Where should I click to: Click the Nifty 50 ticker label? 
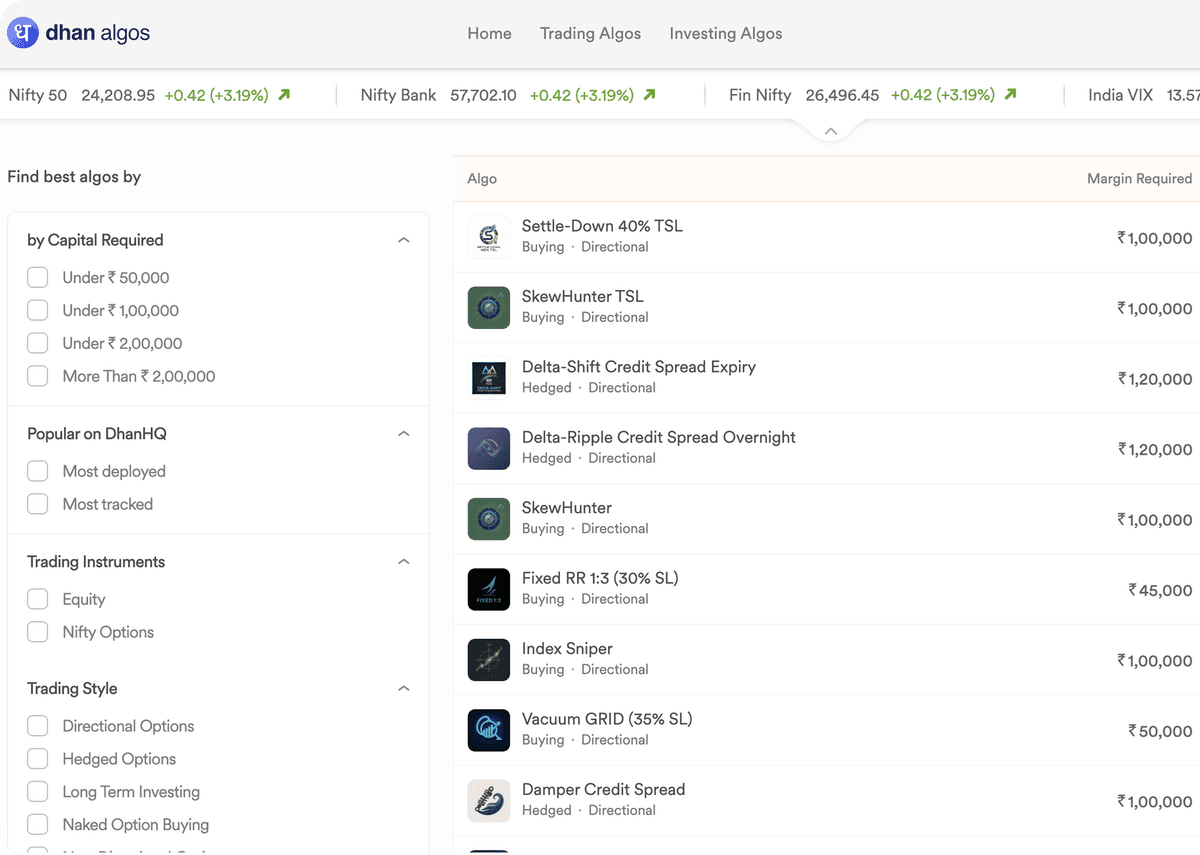point(38,95)
